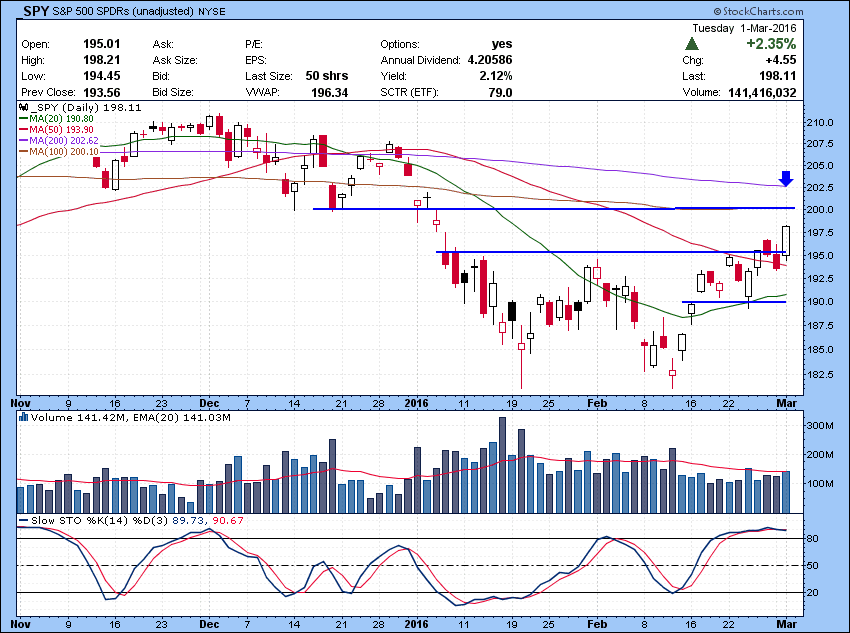850x633 pixels.
Task: Click the 182.5 price axis label
Action: coord(819,374)
